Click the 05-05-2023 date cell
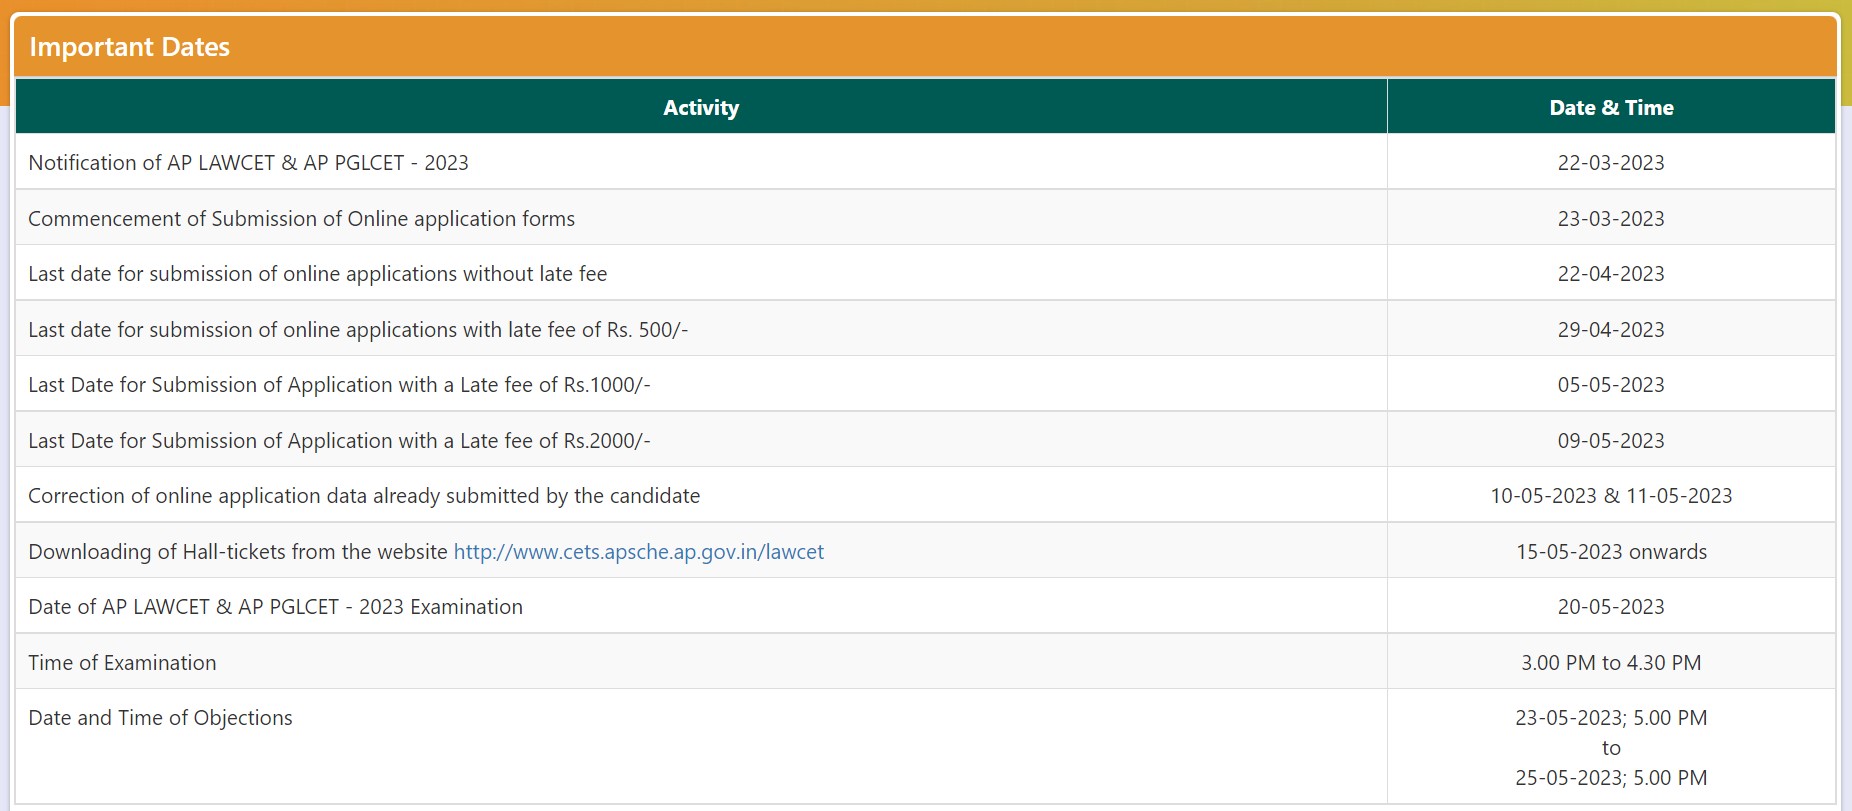 (1610, 385)
